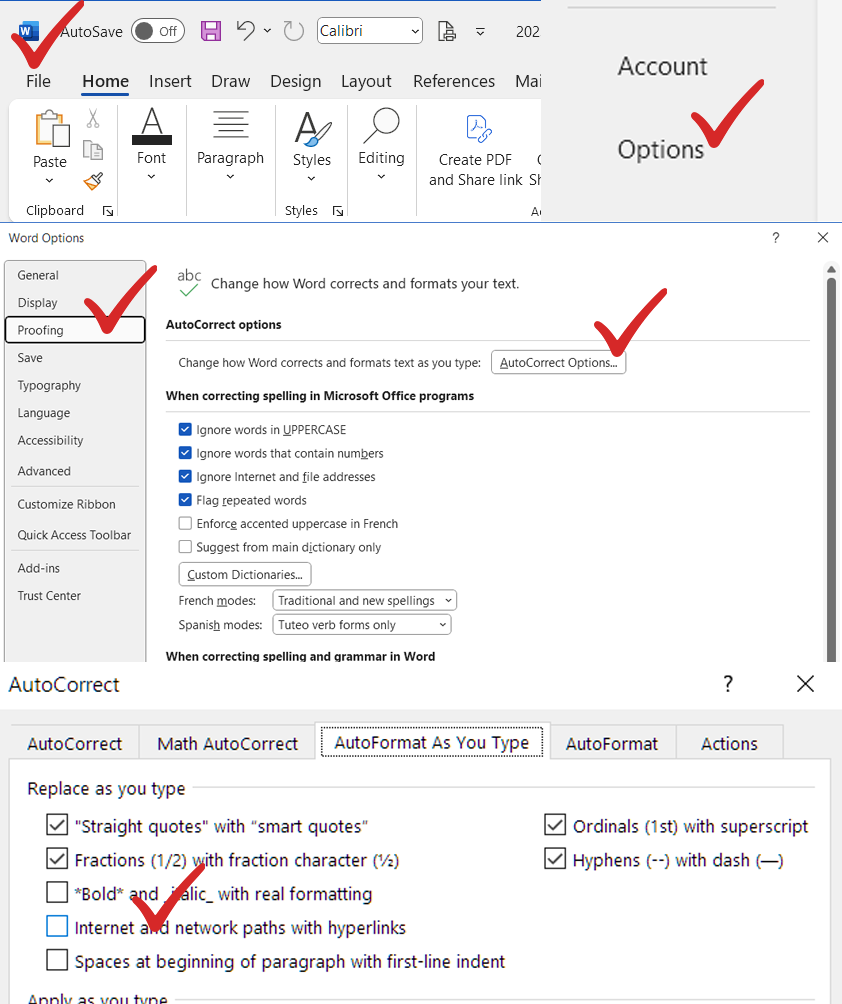This screenshot has width=842, height=1004.
Task: Open the Undo history dropdown arrow
Action: (267, 31)
